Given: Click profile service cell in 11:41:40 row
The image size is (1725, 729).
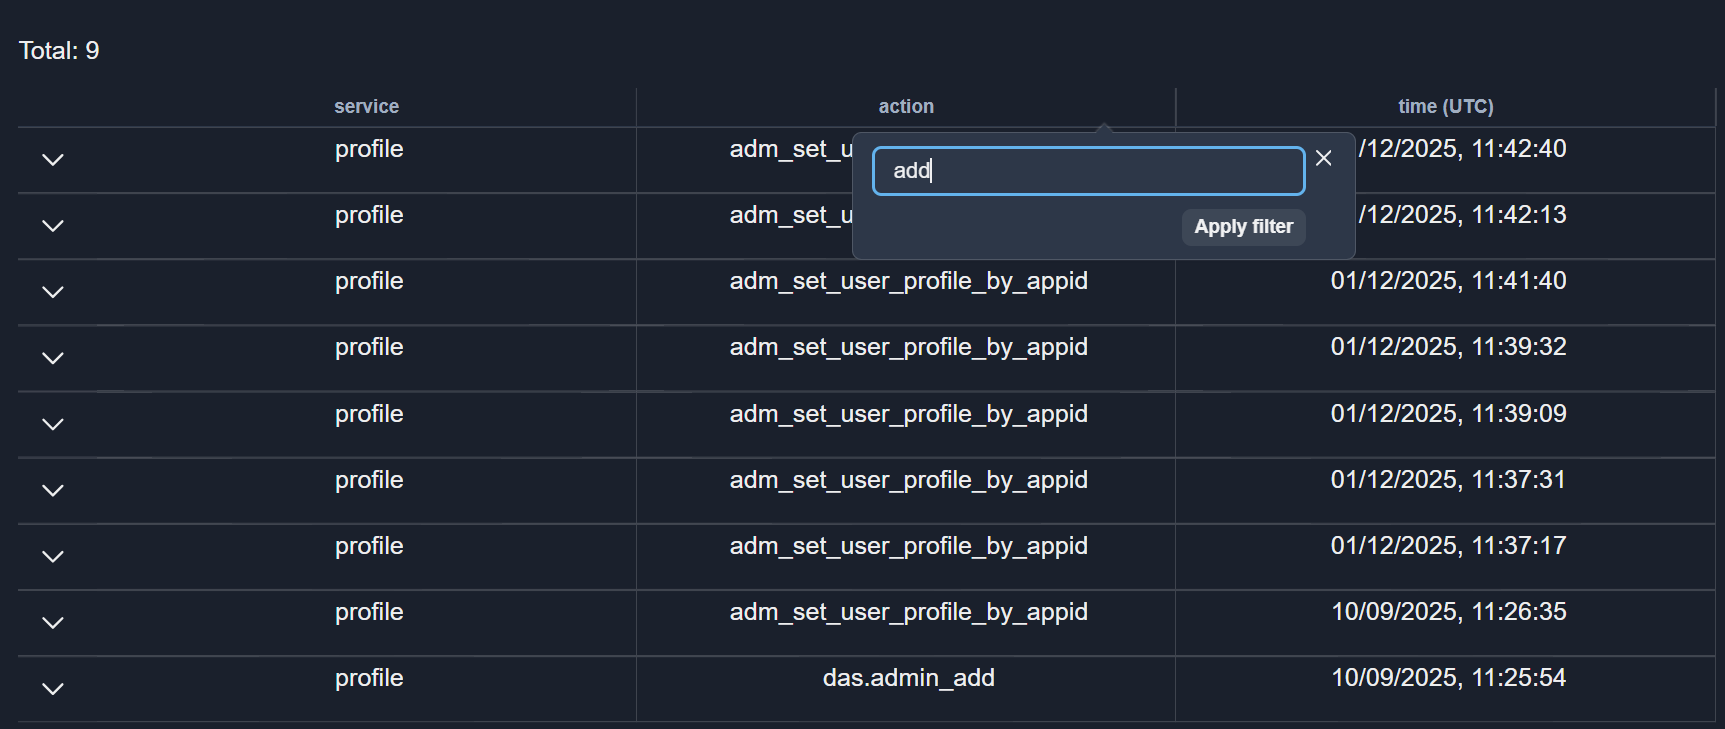Looking at the screenshot, I should [369, 282].
